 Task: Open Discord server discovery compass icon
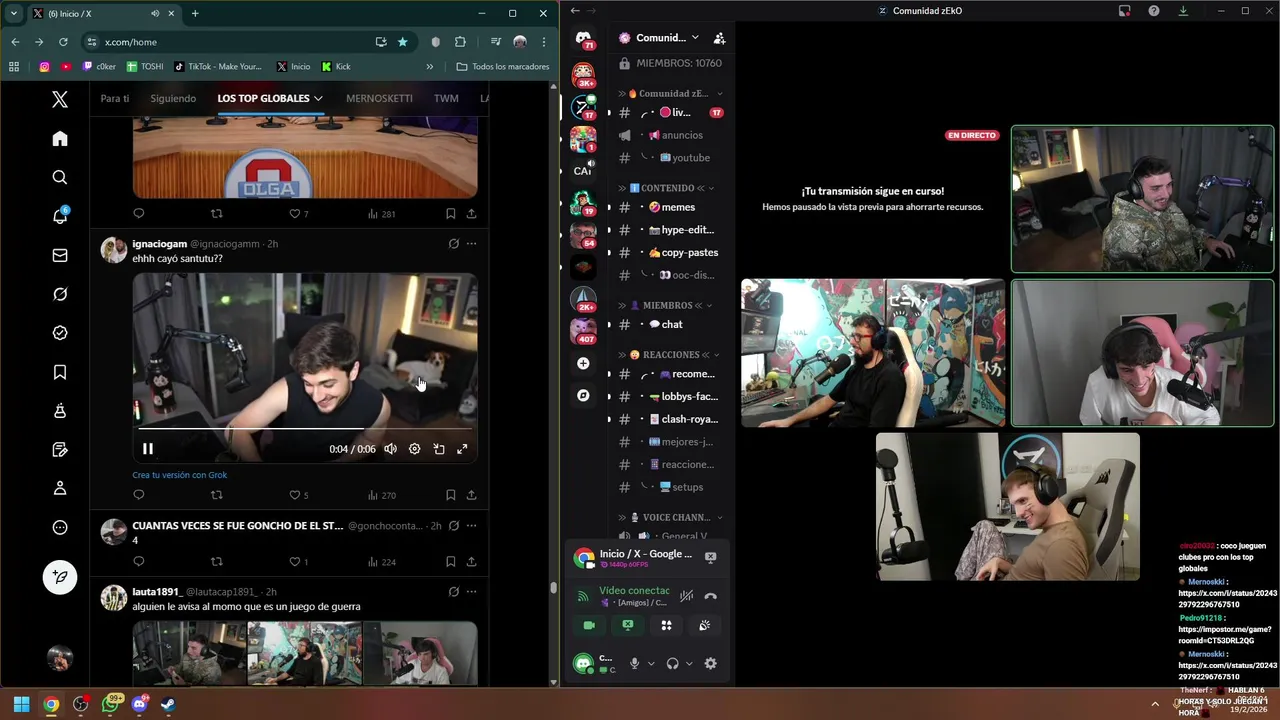pyautogui.click(x=583, y=395)
